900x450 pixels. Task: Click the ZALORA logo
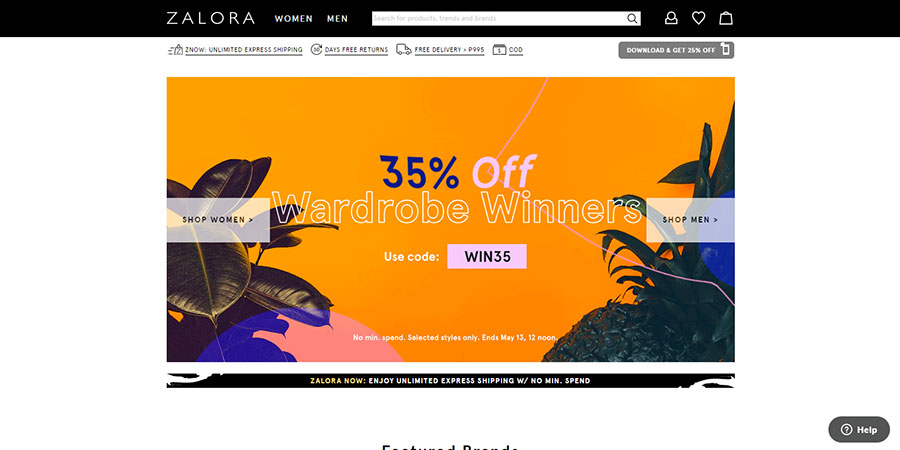(x=211, y=18)
